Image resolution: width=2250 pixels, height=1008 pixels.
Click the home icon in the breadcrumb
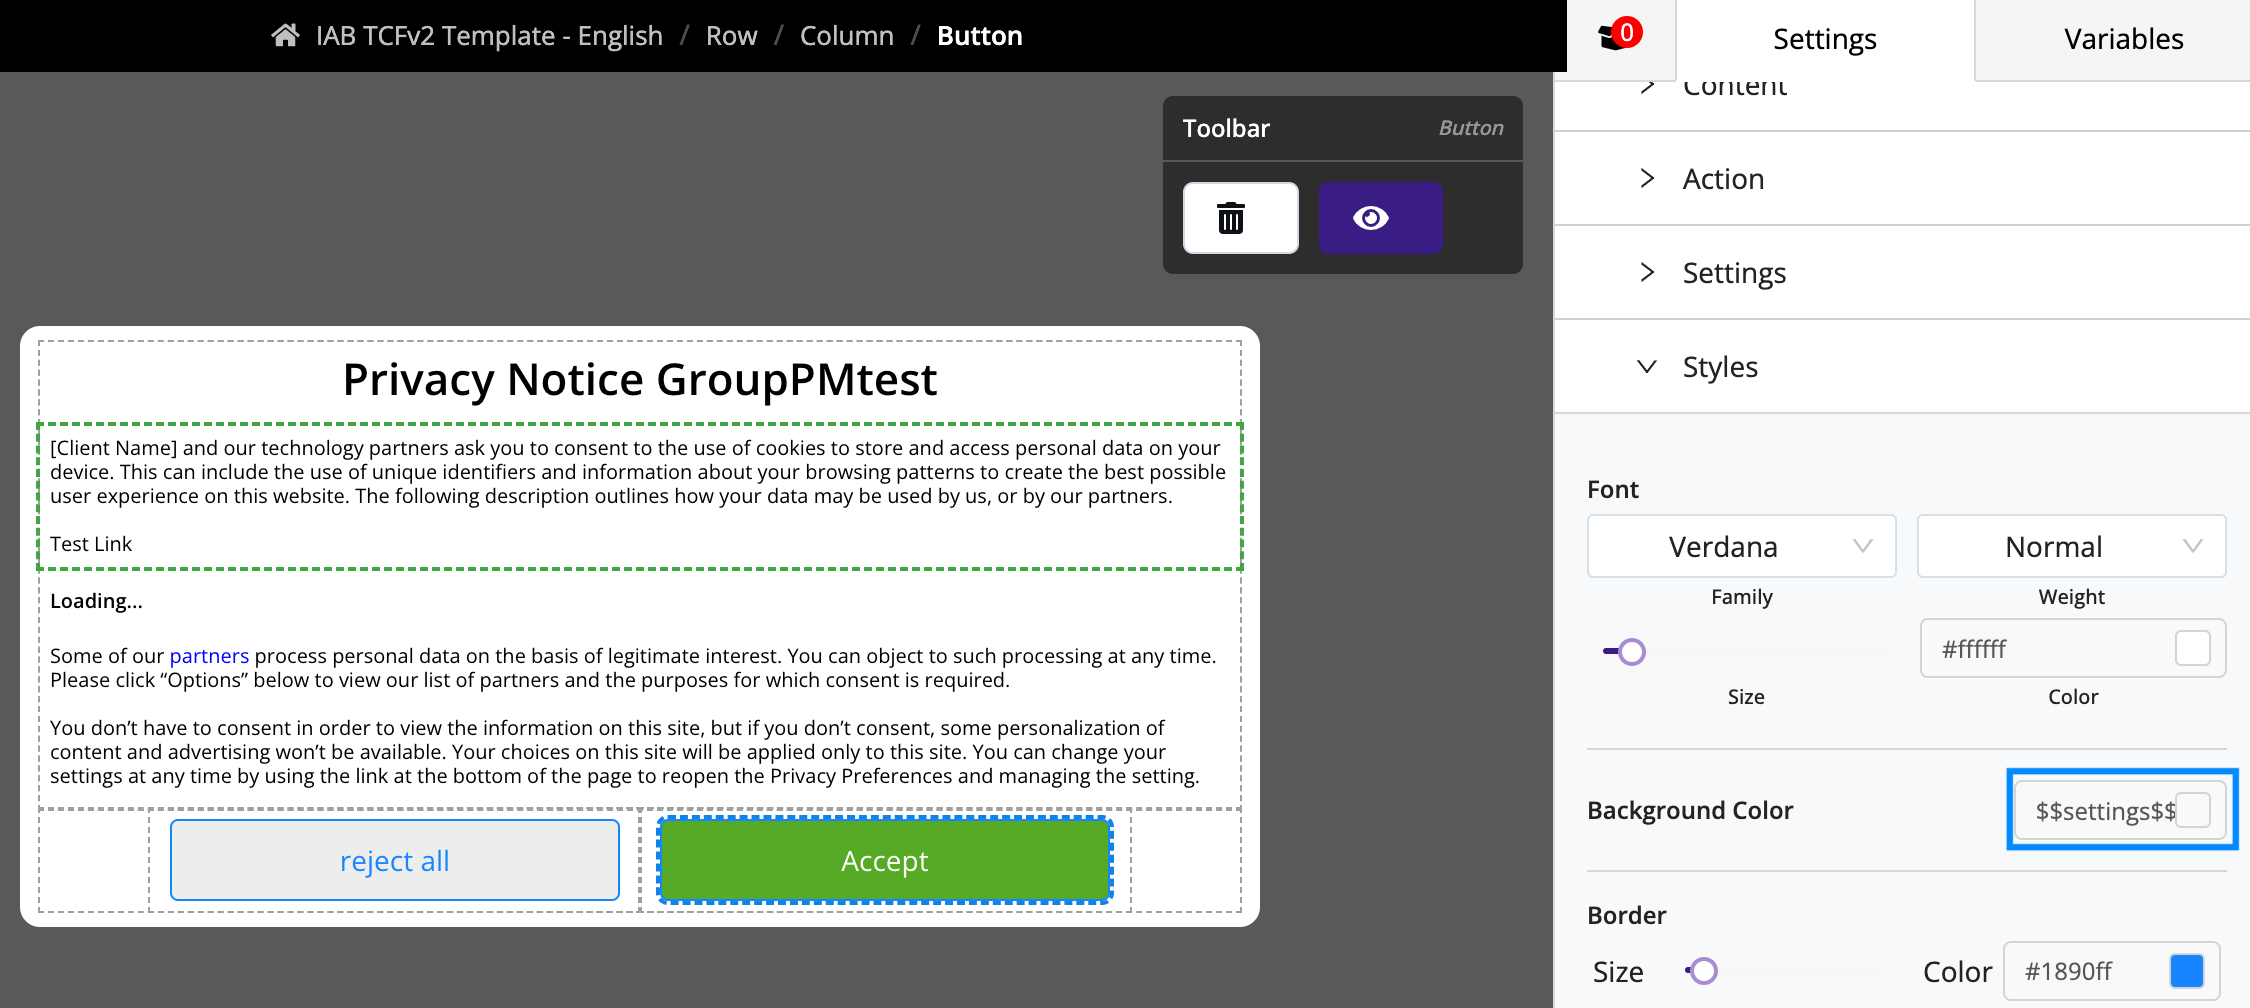(285, 36)
